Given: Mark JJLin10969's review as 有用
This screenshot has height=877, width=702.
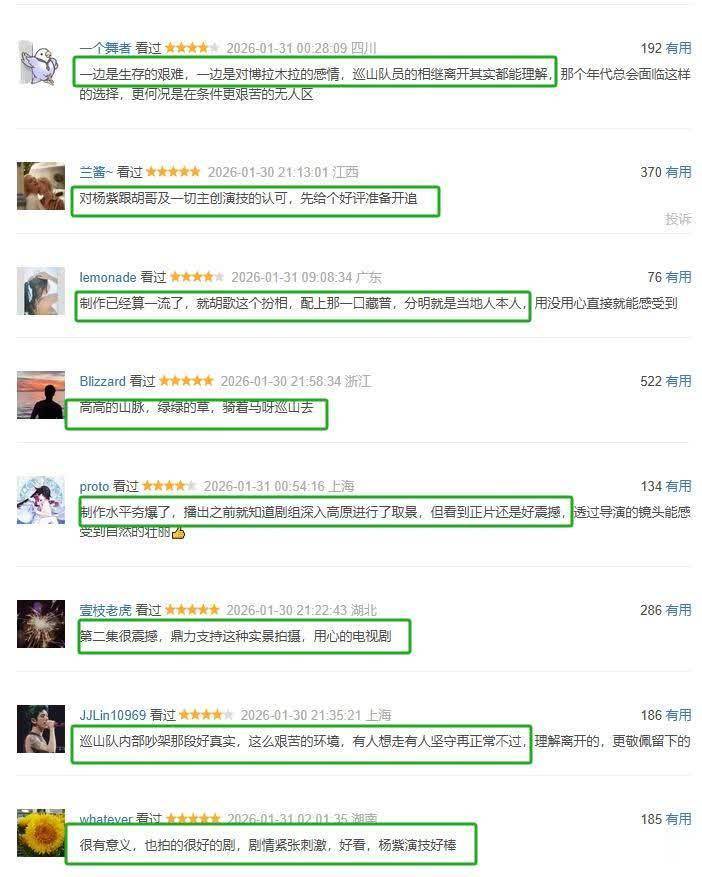Looking at the screenshot, I should (679, 715).
